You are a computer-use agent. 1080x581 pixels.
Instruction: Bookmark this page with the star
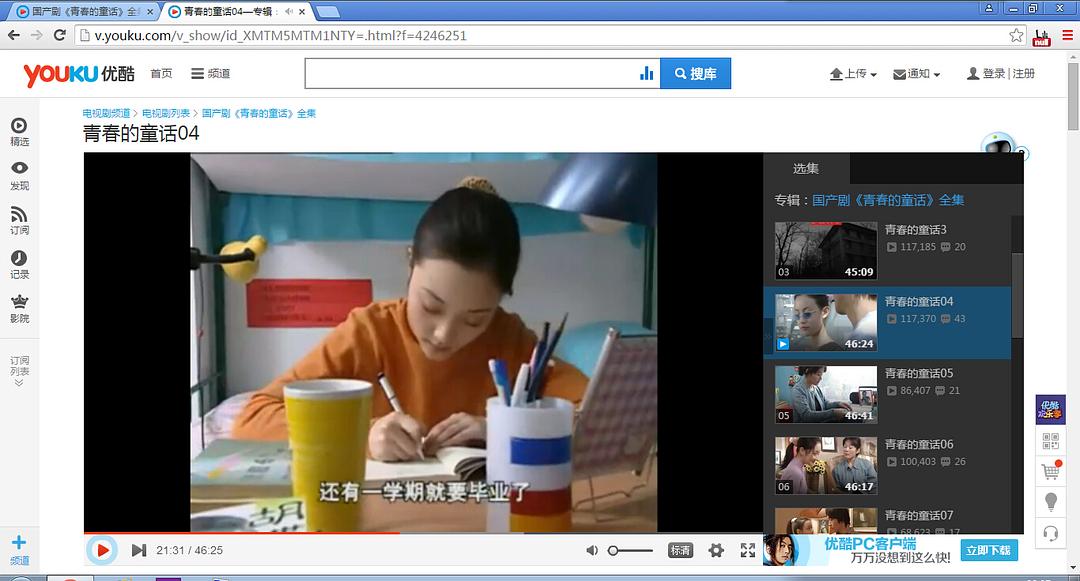point(1016,35)
